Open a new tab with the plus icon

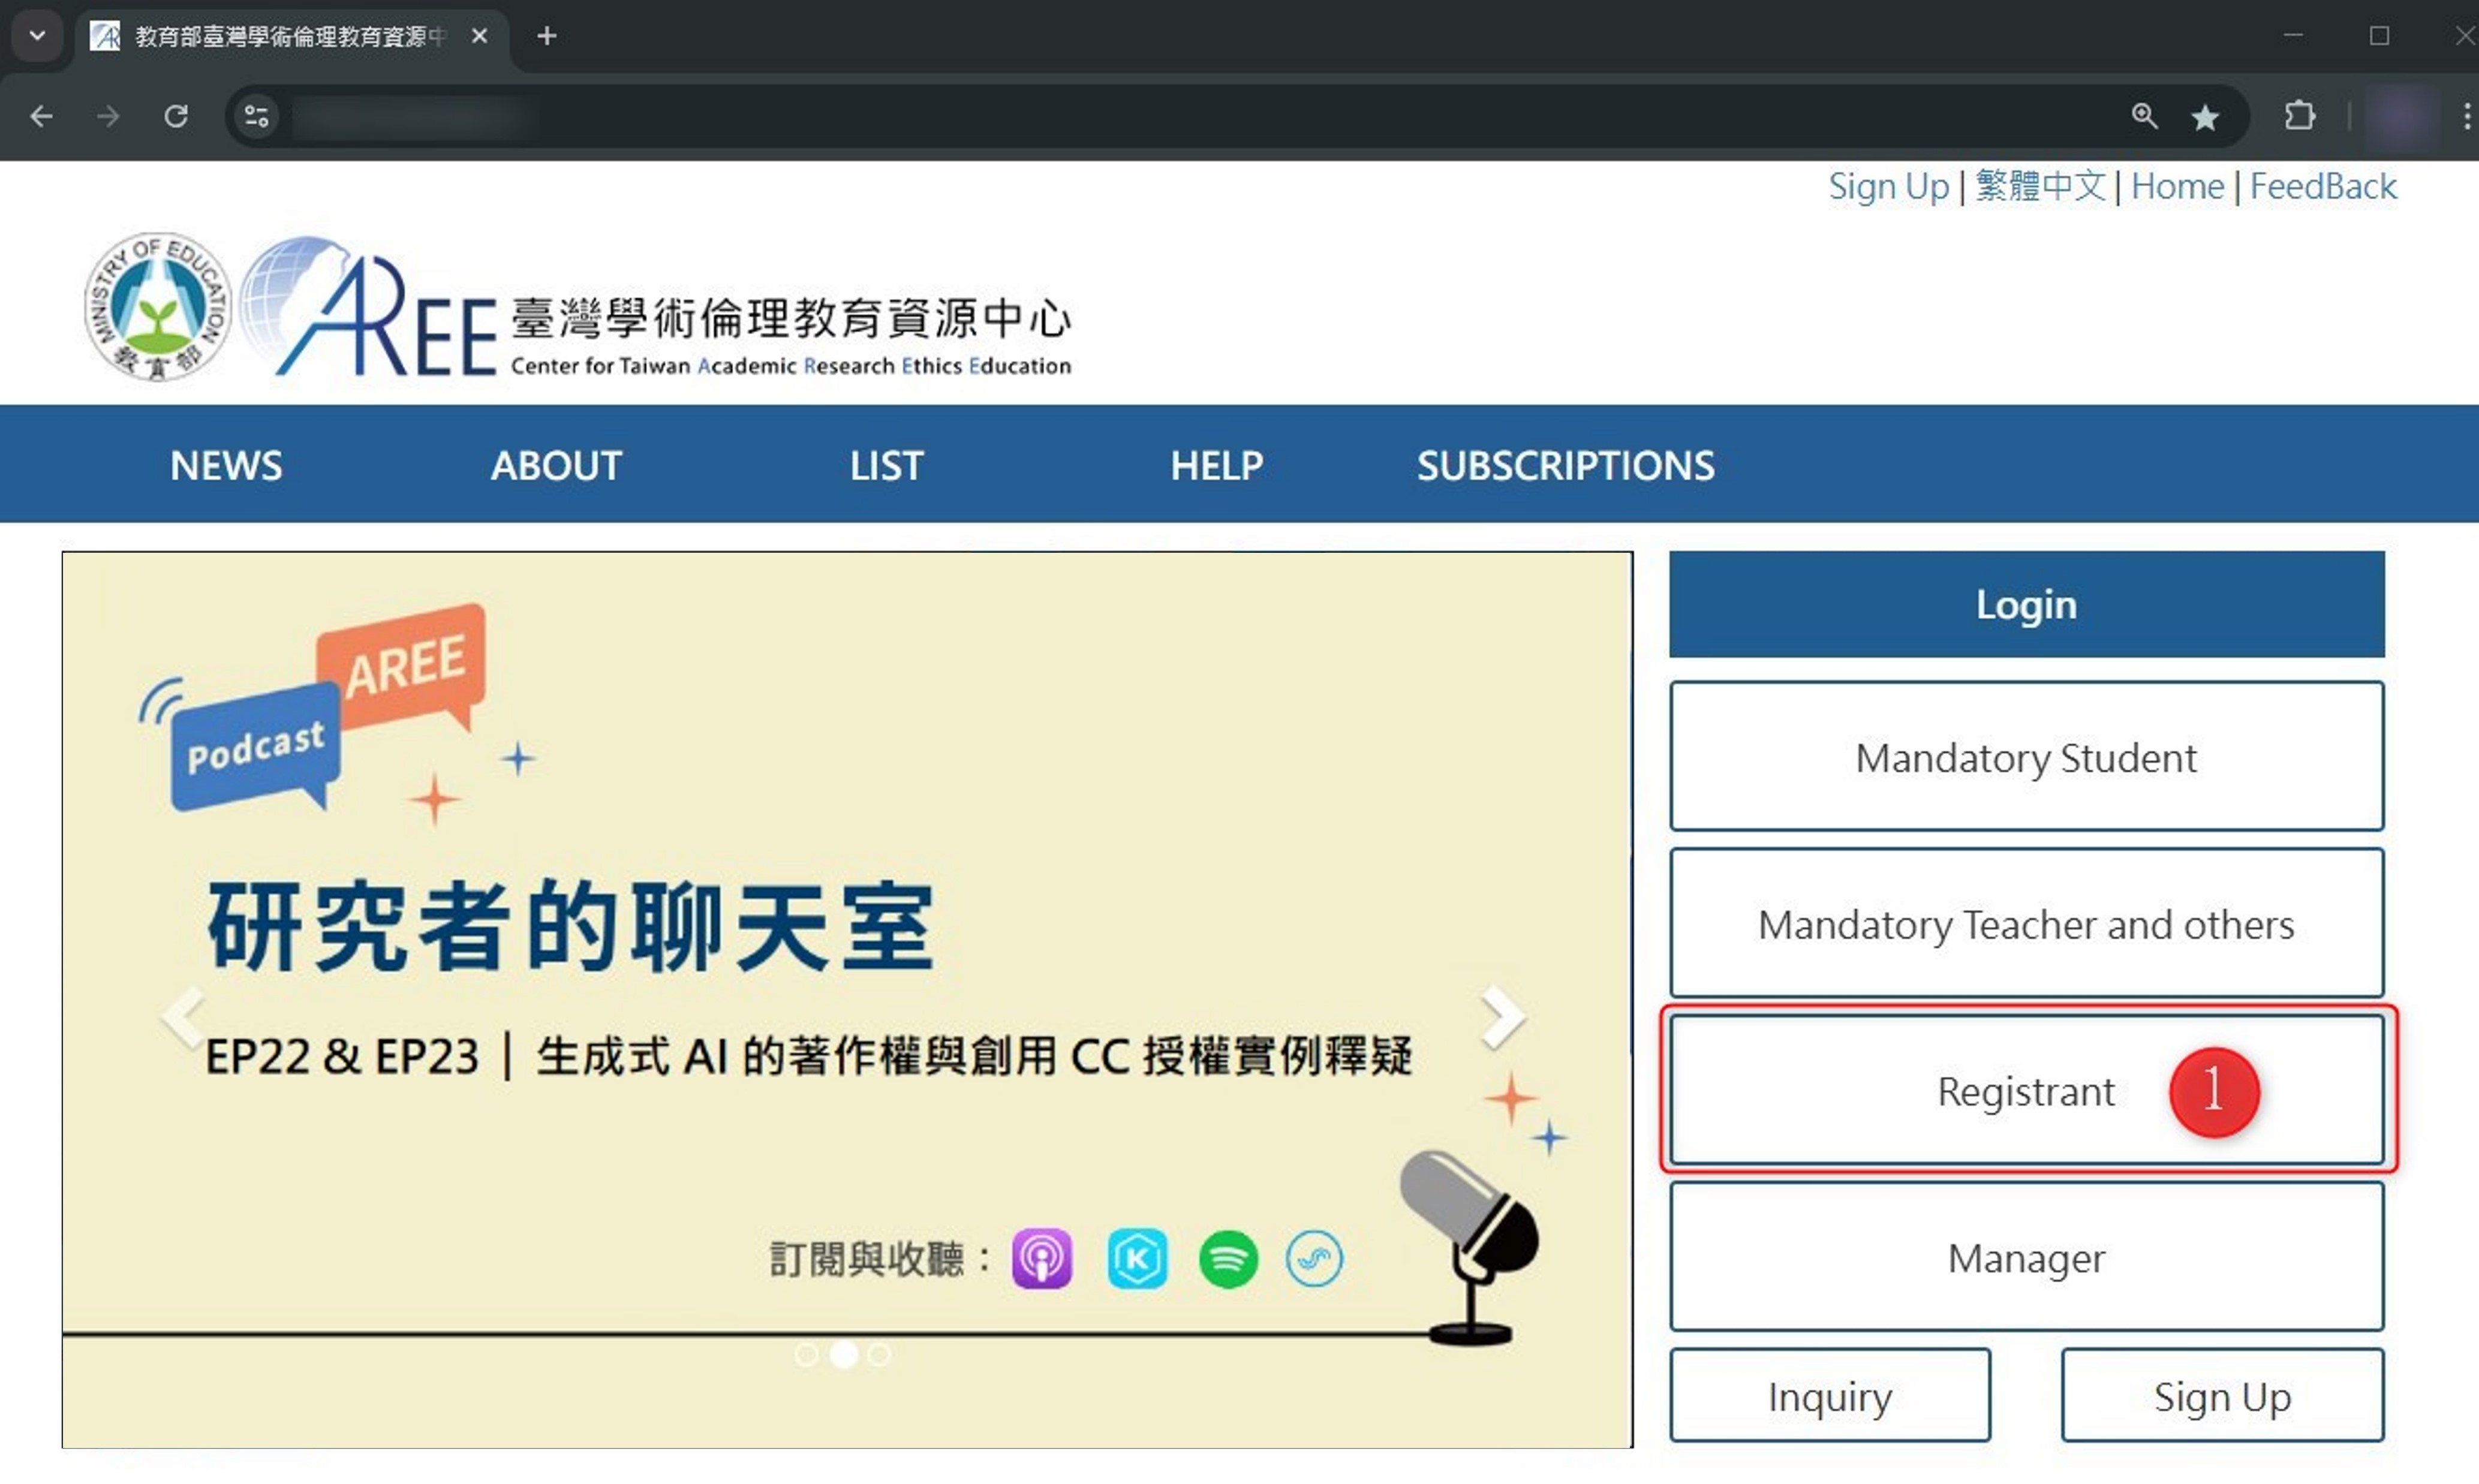(x=546, y=36)
